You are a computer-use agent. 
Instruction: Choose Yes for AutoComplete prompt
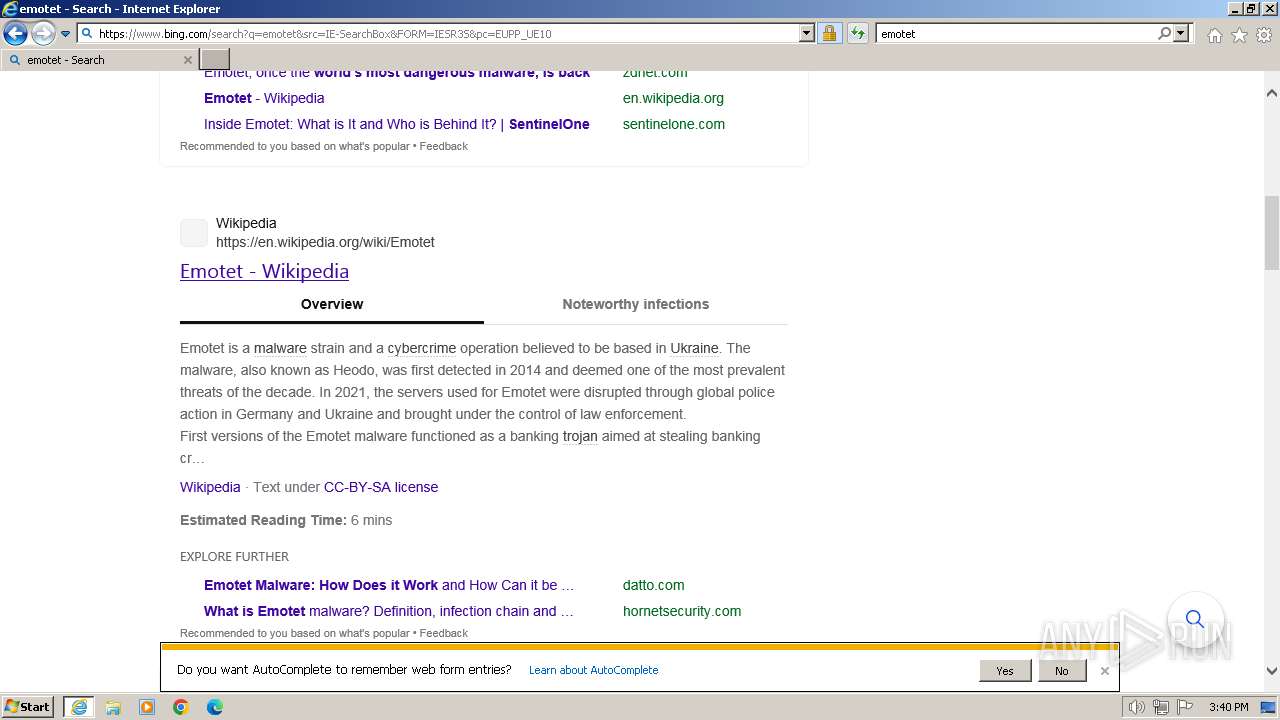(x=1005, y=671)
